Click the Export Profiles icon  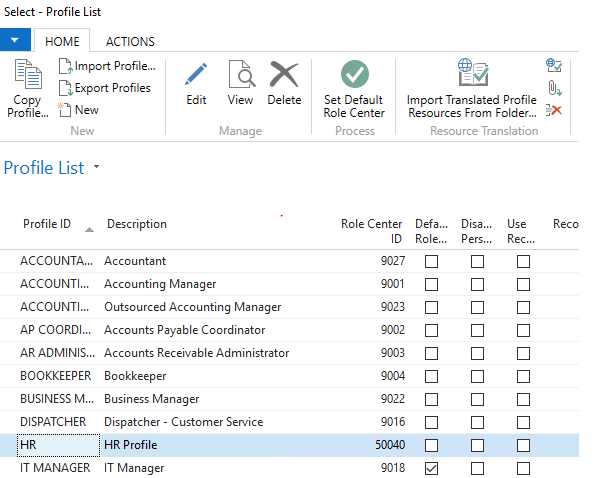click(66, 88)
